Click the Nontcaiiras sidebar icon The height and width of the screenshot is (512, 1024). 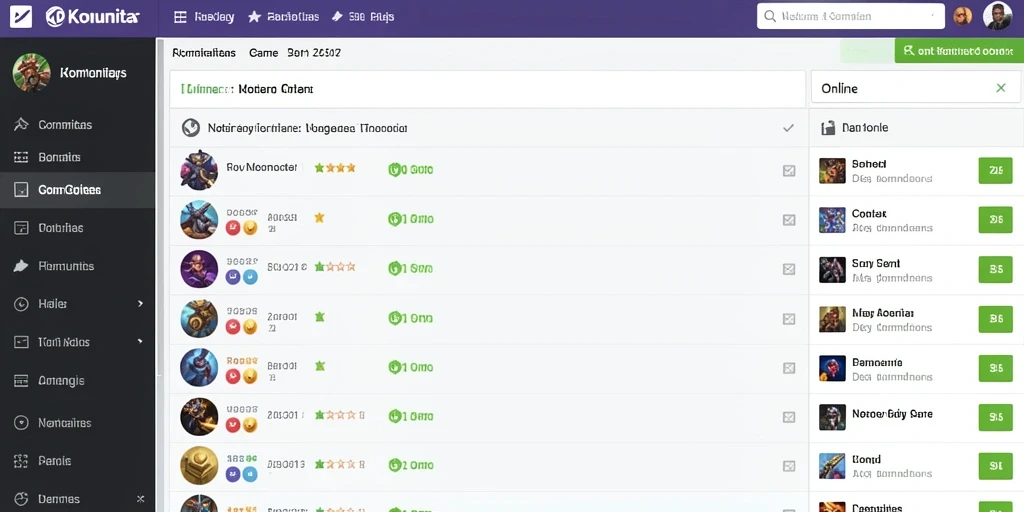pos(21,423)
